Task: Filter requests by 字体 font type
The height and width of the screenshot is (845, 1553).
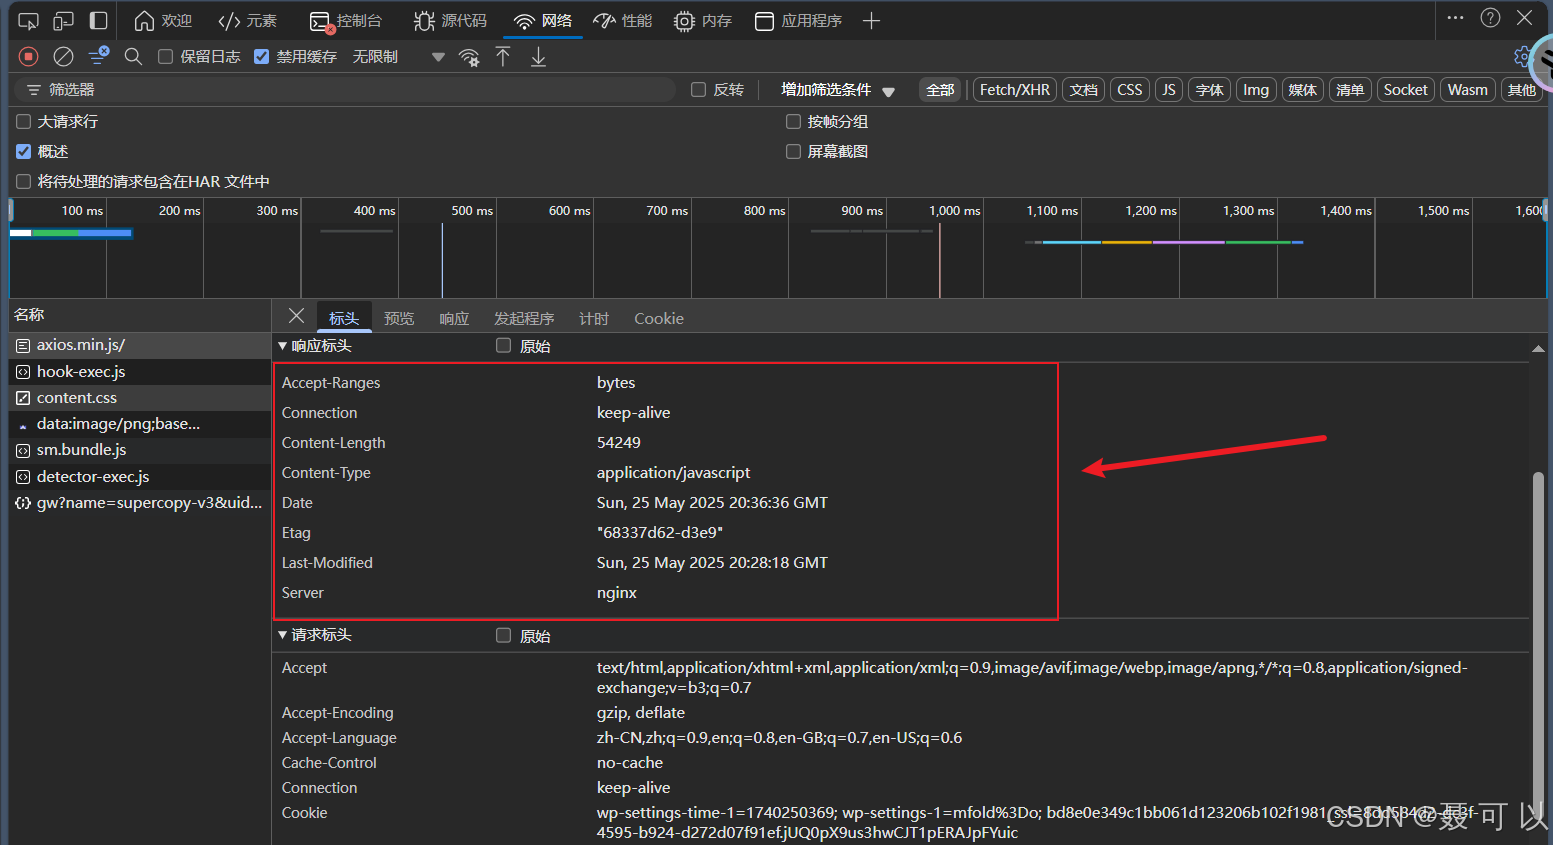Action: [1210, 90]
